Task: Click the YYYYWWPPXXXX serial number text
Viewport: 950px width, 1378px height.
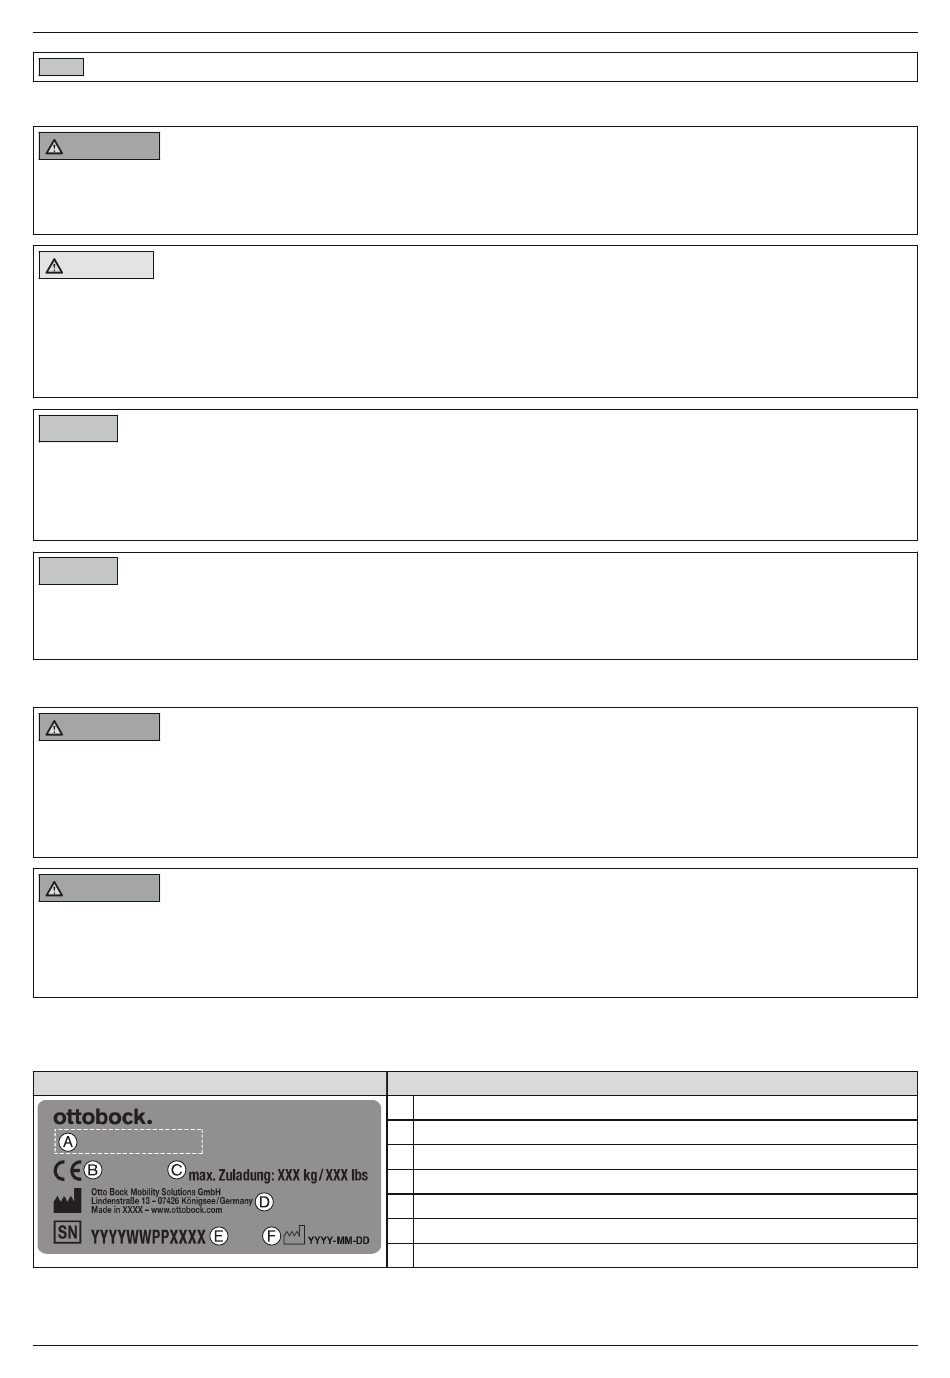Action: pos(148,1237)
